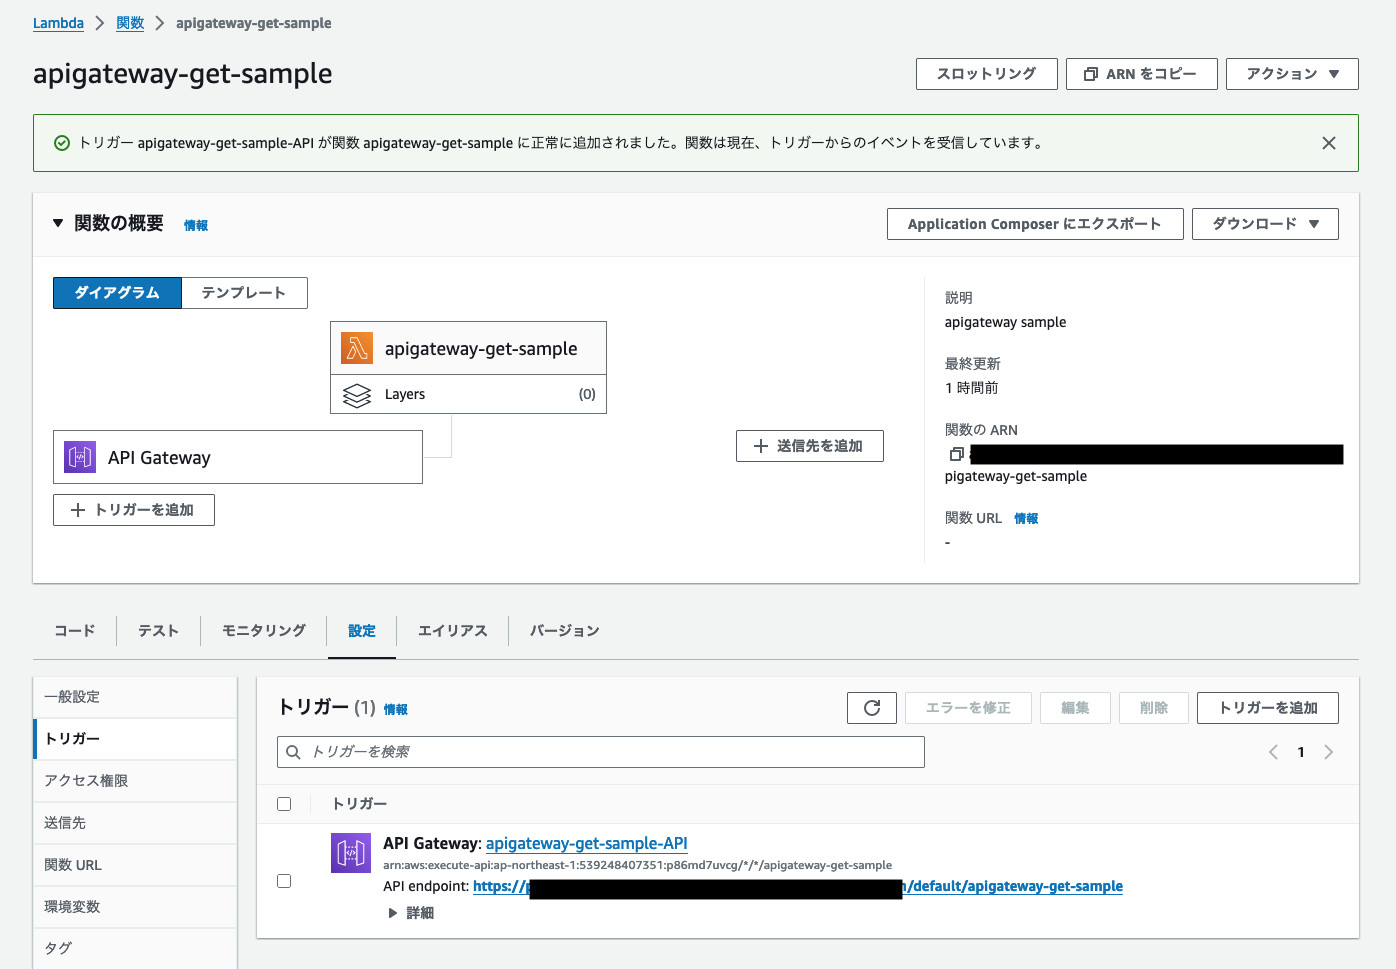Click the Layers stack icon
This screenshot has height=969, width=1396.
tap(357, 395)
